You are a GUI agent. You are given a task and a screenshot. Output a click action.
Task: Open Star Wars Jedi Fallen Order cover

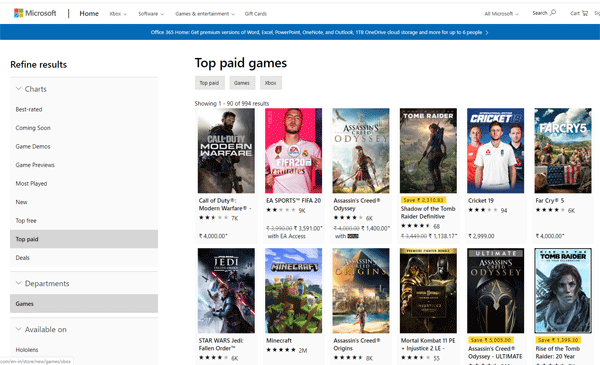tap(226, 290)
